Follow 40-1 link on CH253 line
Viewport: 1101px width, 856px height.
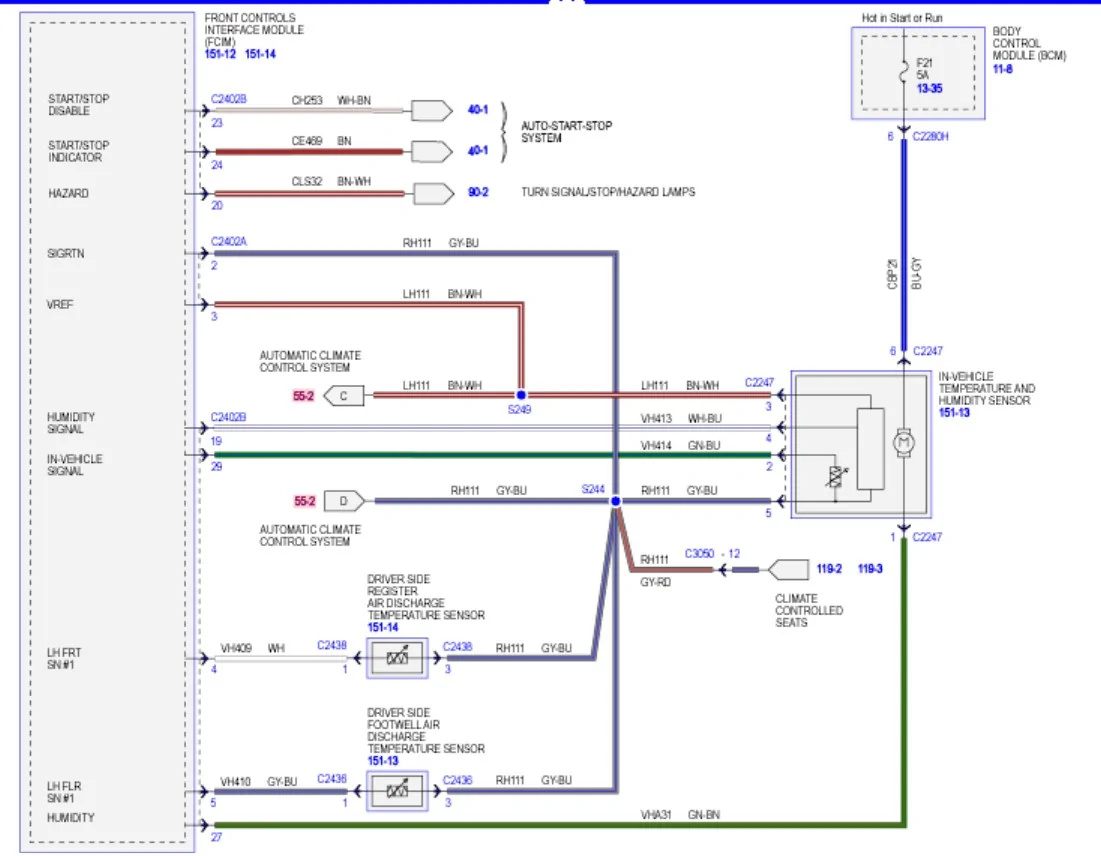(x=477, y=110)
